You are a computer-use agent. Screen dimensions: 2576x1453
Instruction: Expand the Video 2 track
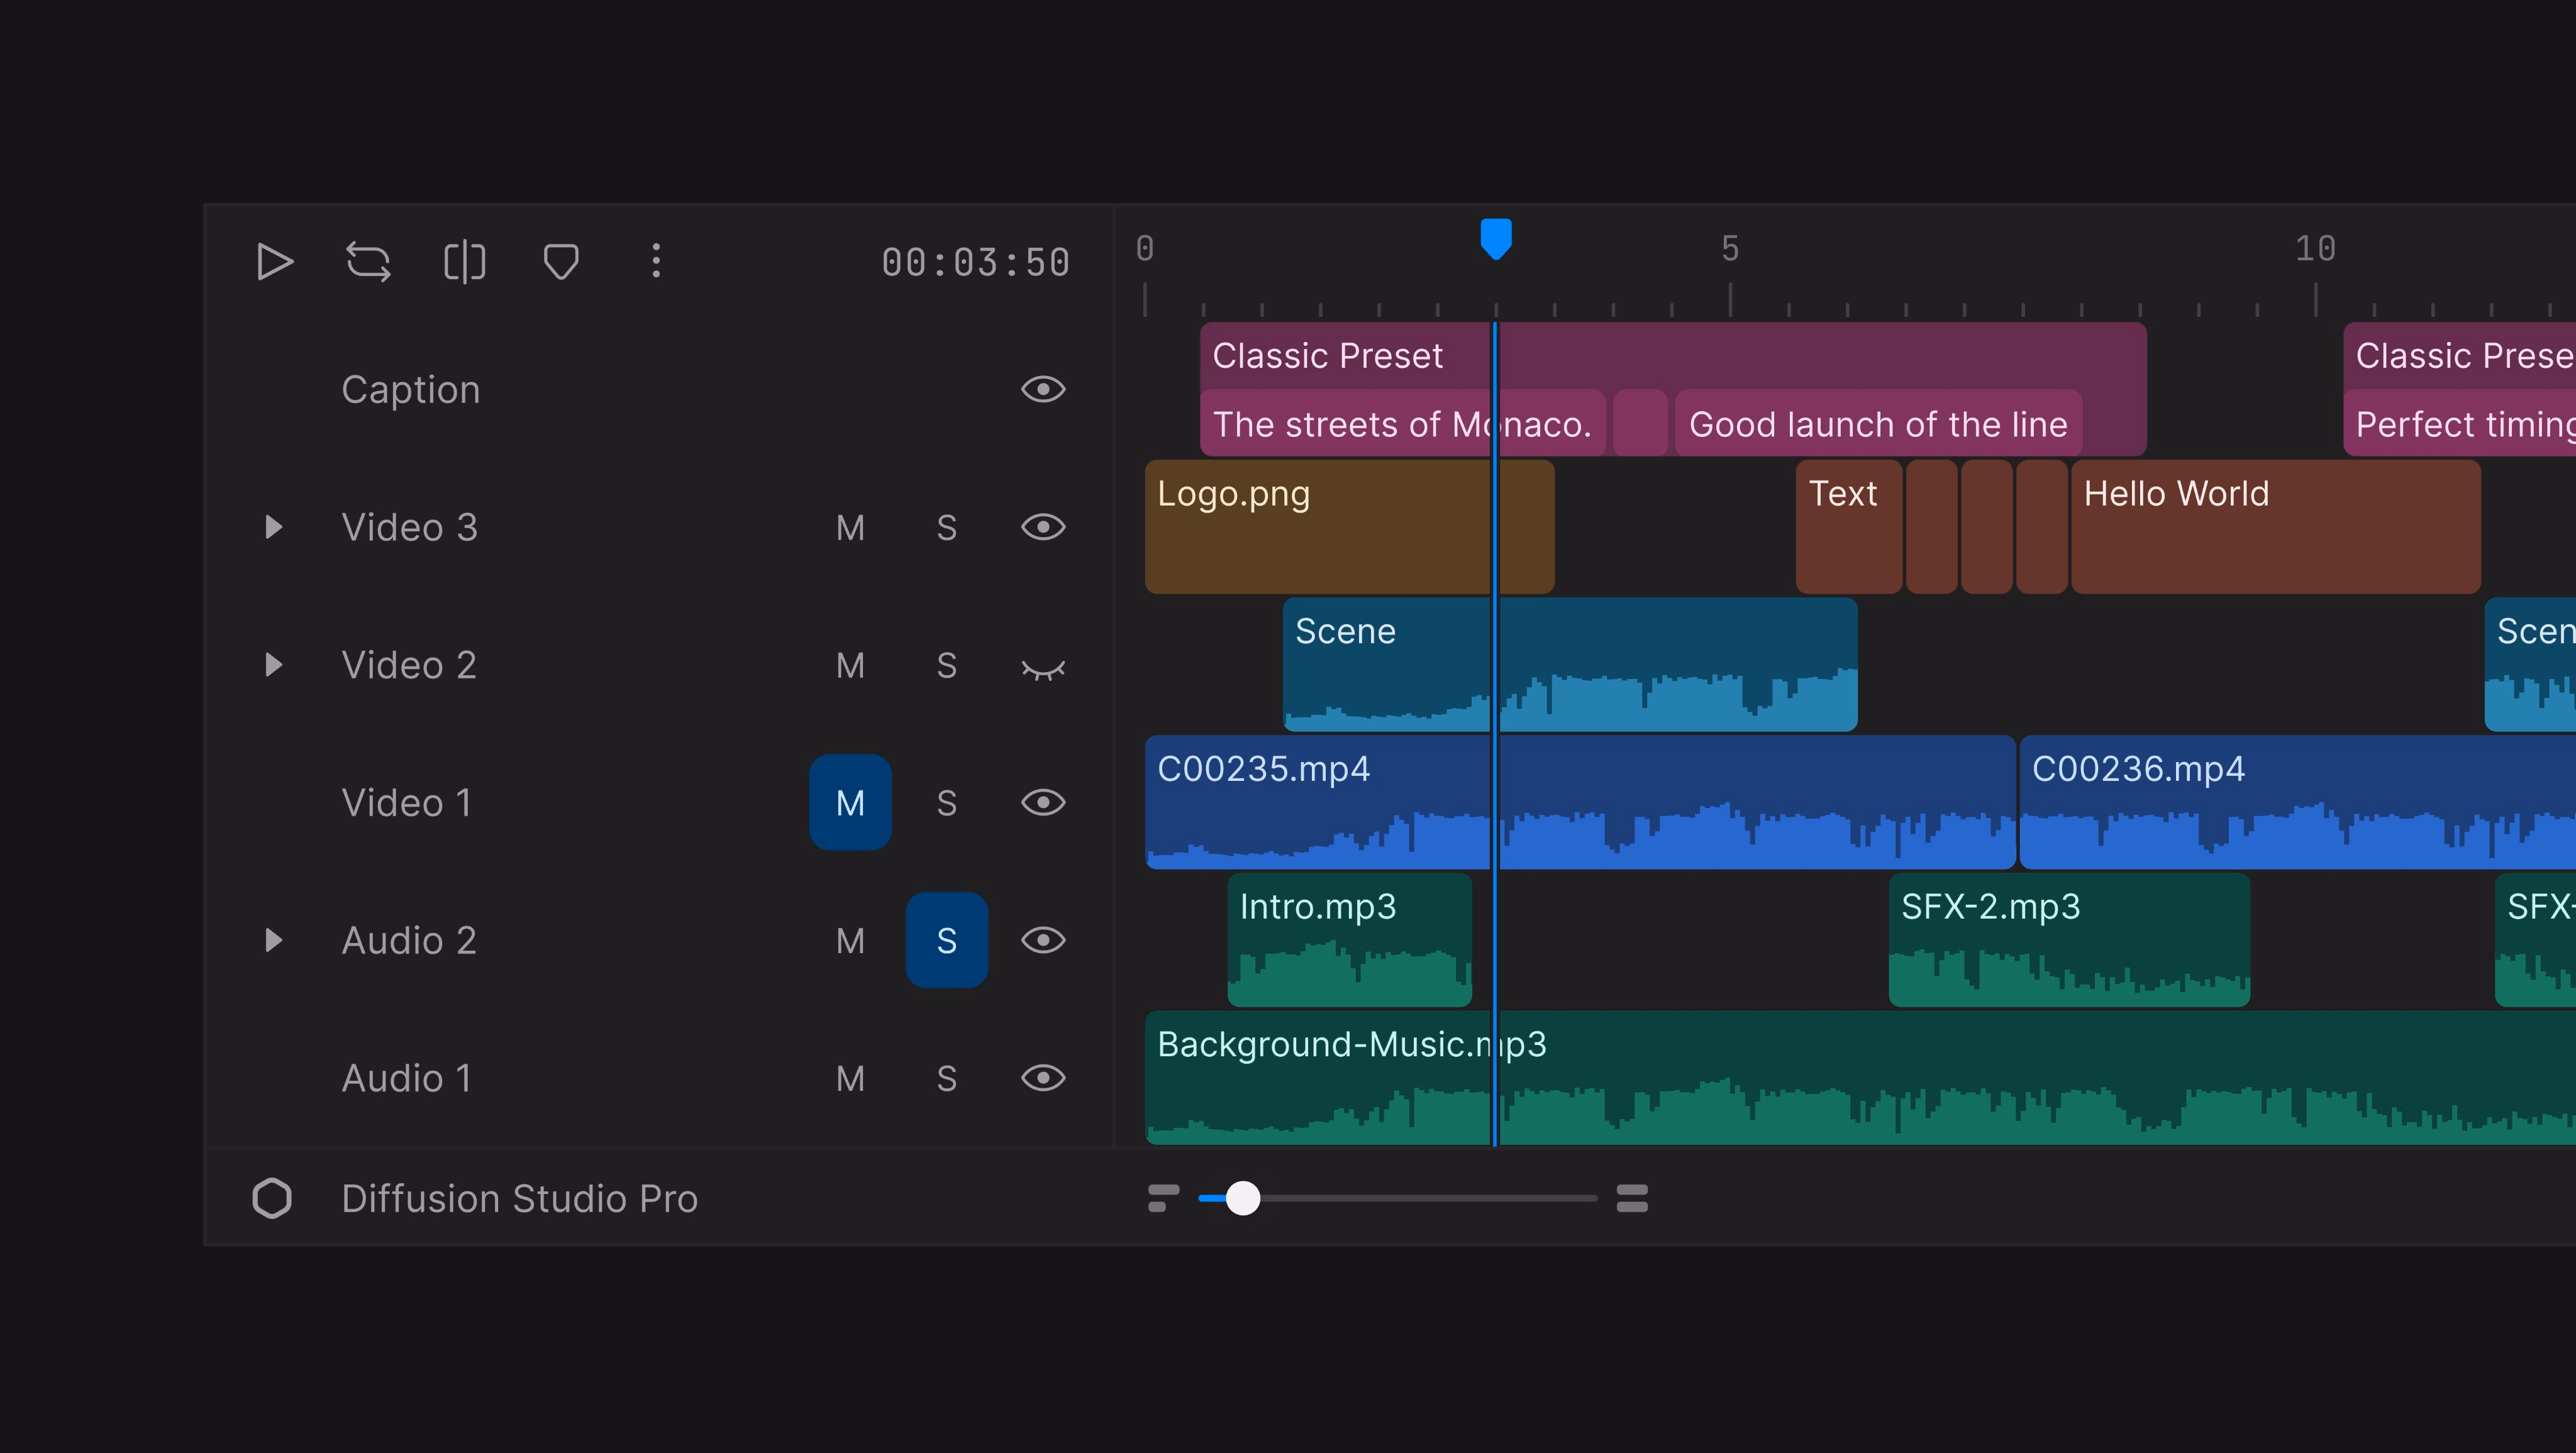pos(273,665)
